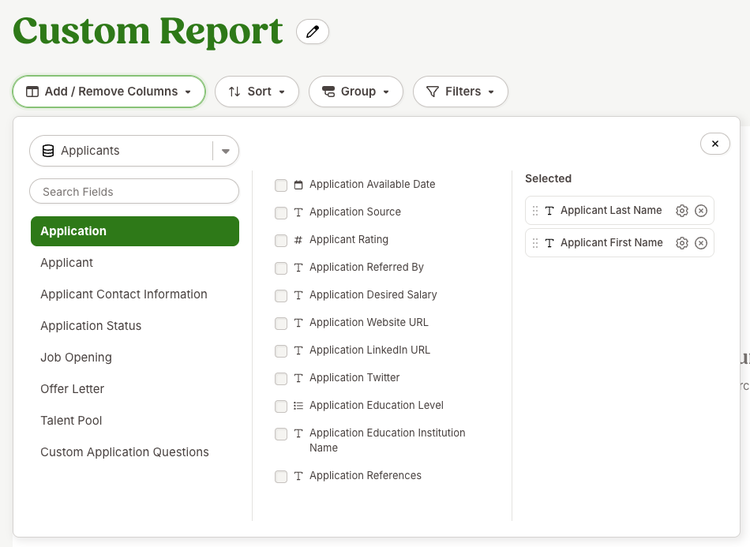This screenshot has width=750, height=547.
Task: Grab drag handle of Applicant Last Name
Action: coord(535,210)
